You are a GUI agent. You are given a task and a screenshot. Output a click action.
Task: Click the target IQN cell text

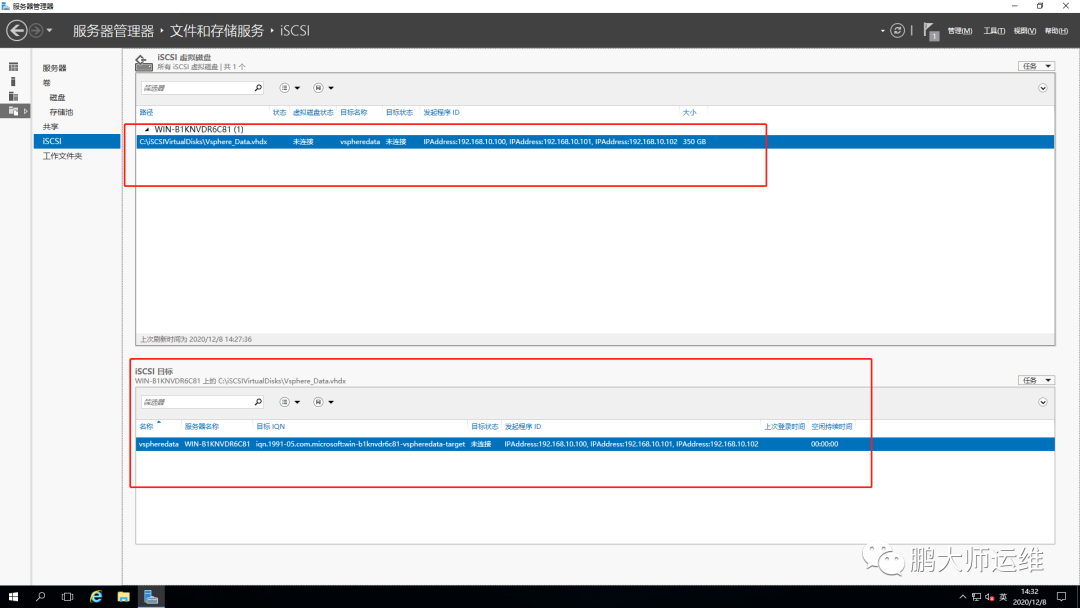point(360,444)
